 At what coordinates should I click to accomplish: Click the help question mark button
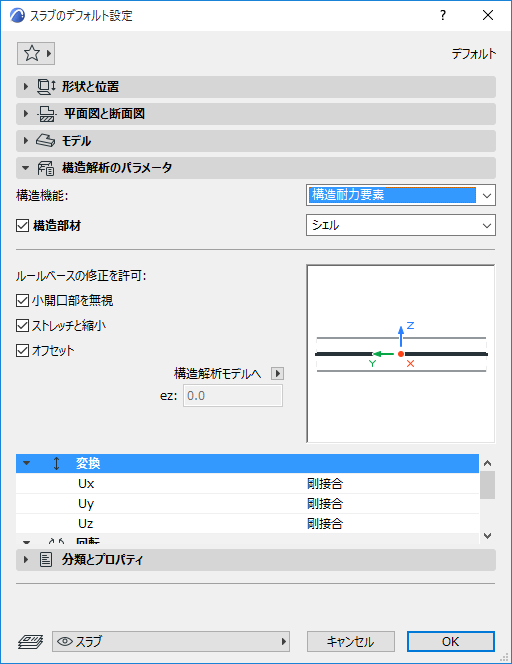coord(443,16)
